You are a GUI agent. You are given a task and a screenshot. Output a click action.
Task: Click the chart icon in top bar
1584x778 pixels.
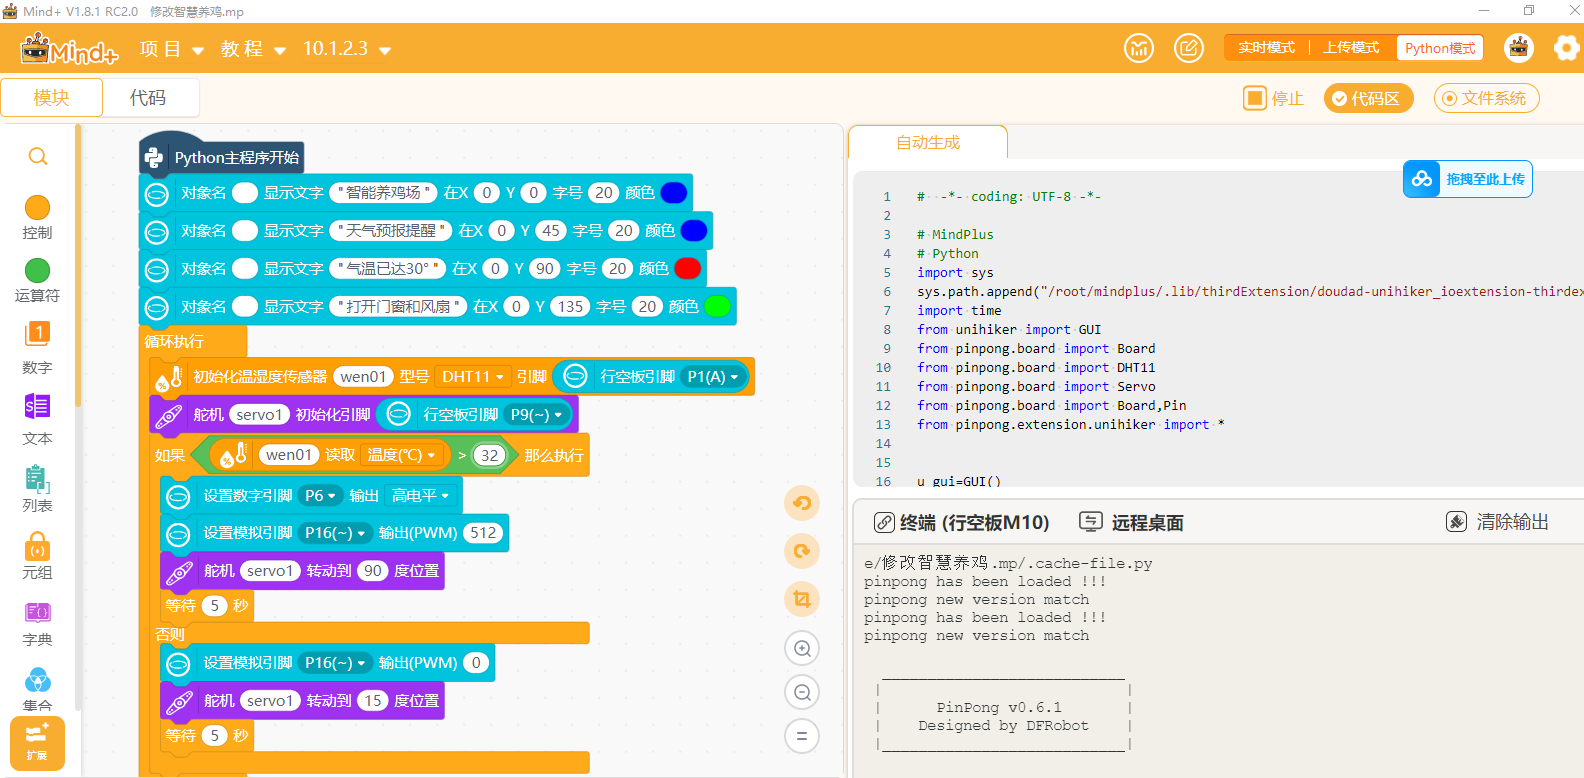pos(1139,48)
